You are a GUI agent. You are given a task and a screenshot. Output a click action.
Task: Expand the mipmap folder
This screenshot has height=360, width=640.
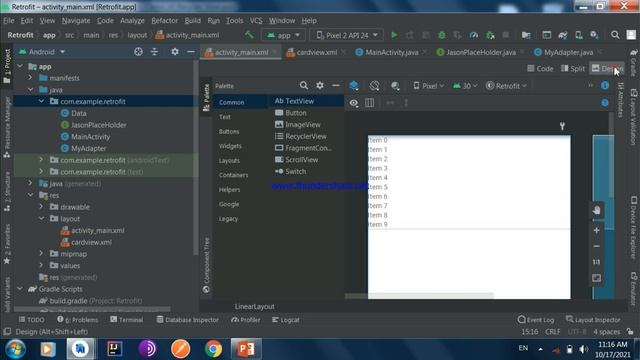(42, 253)
